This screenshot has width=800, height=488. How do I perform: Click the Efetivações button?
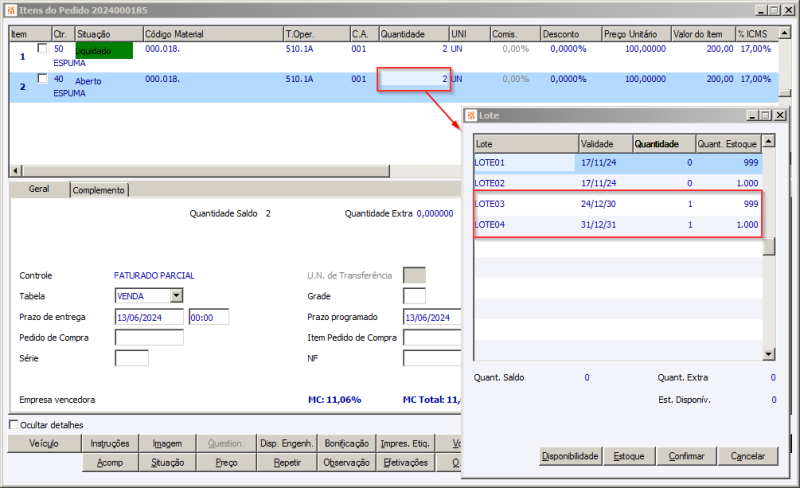(x=406, y=462)
